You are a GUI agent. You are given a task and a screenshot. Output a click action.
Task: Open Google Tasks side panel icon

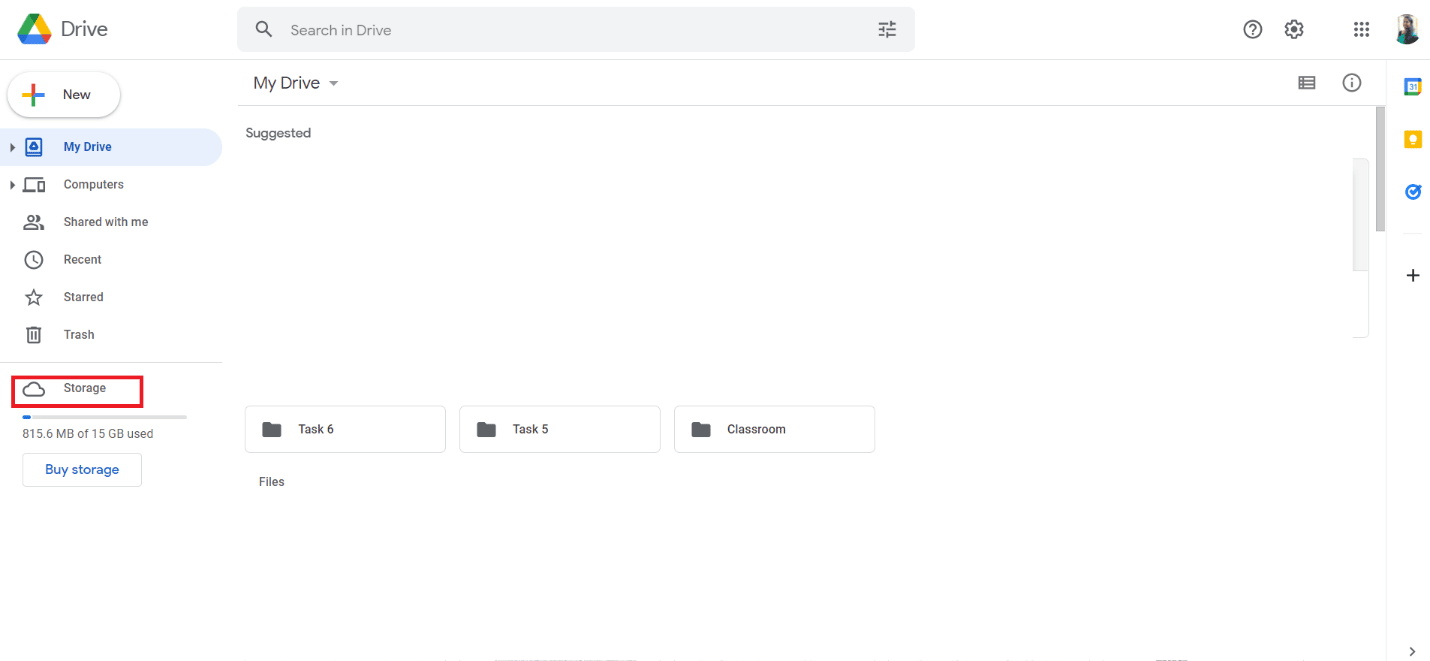click(x=1413, y=191)
